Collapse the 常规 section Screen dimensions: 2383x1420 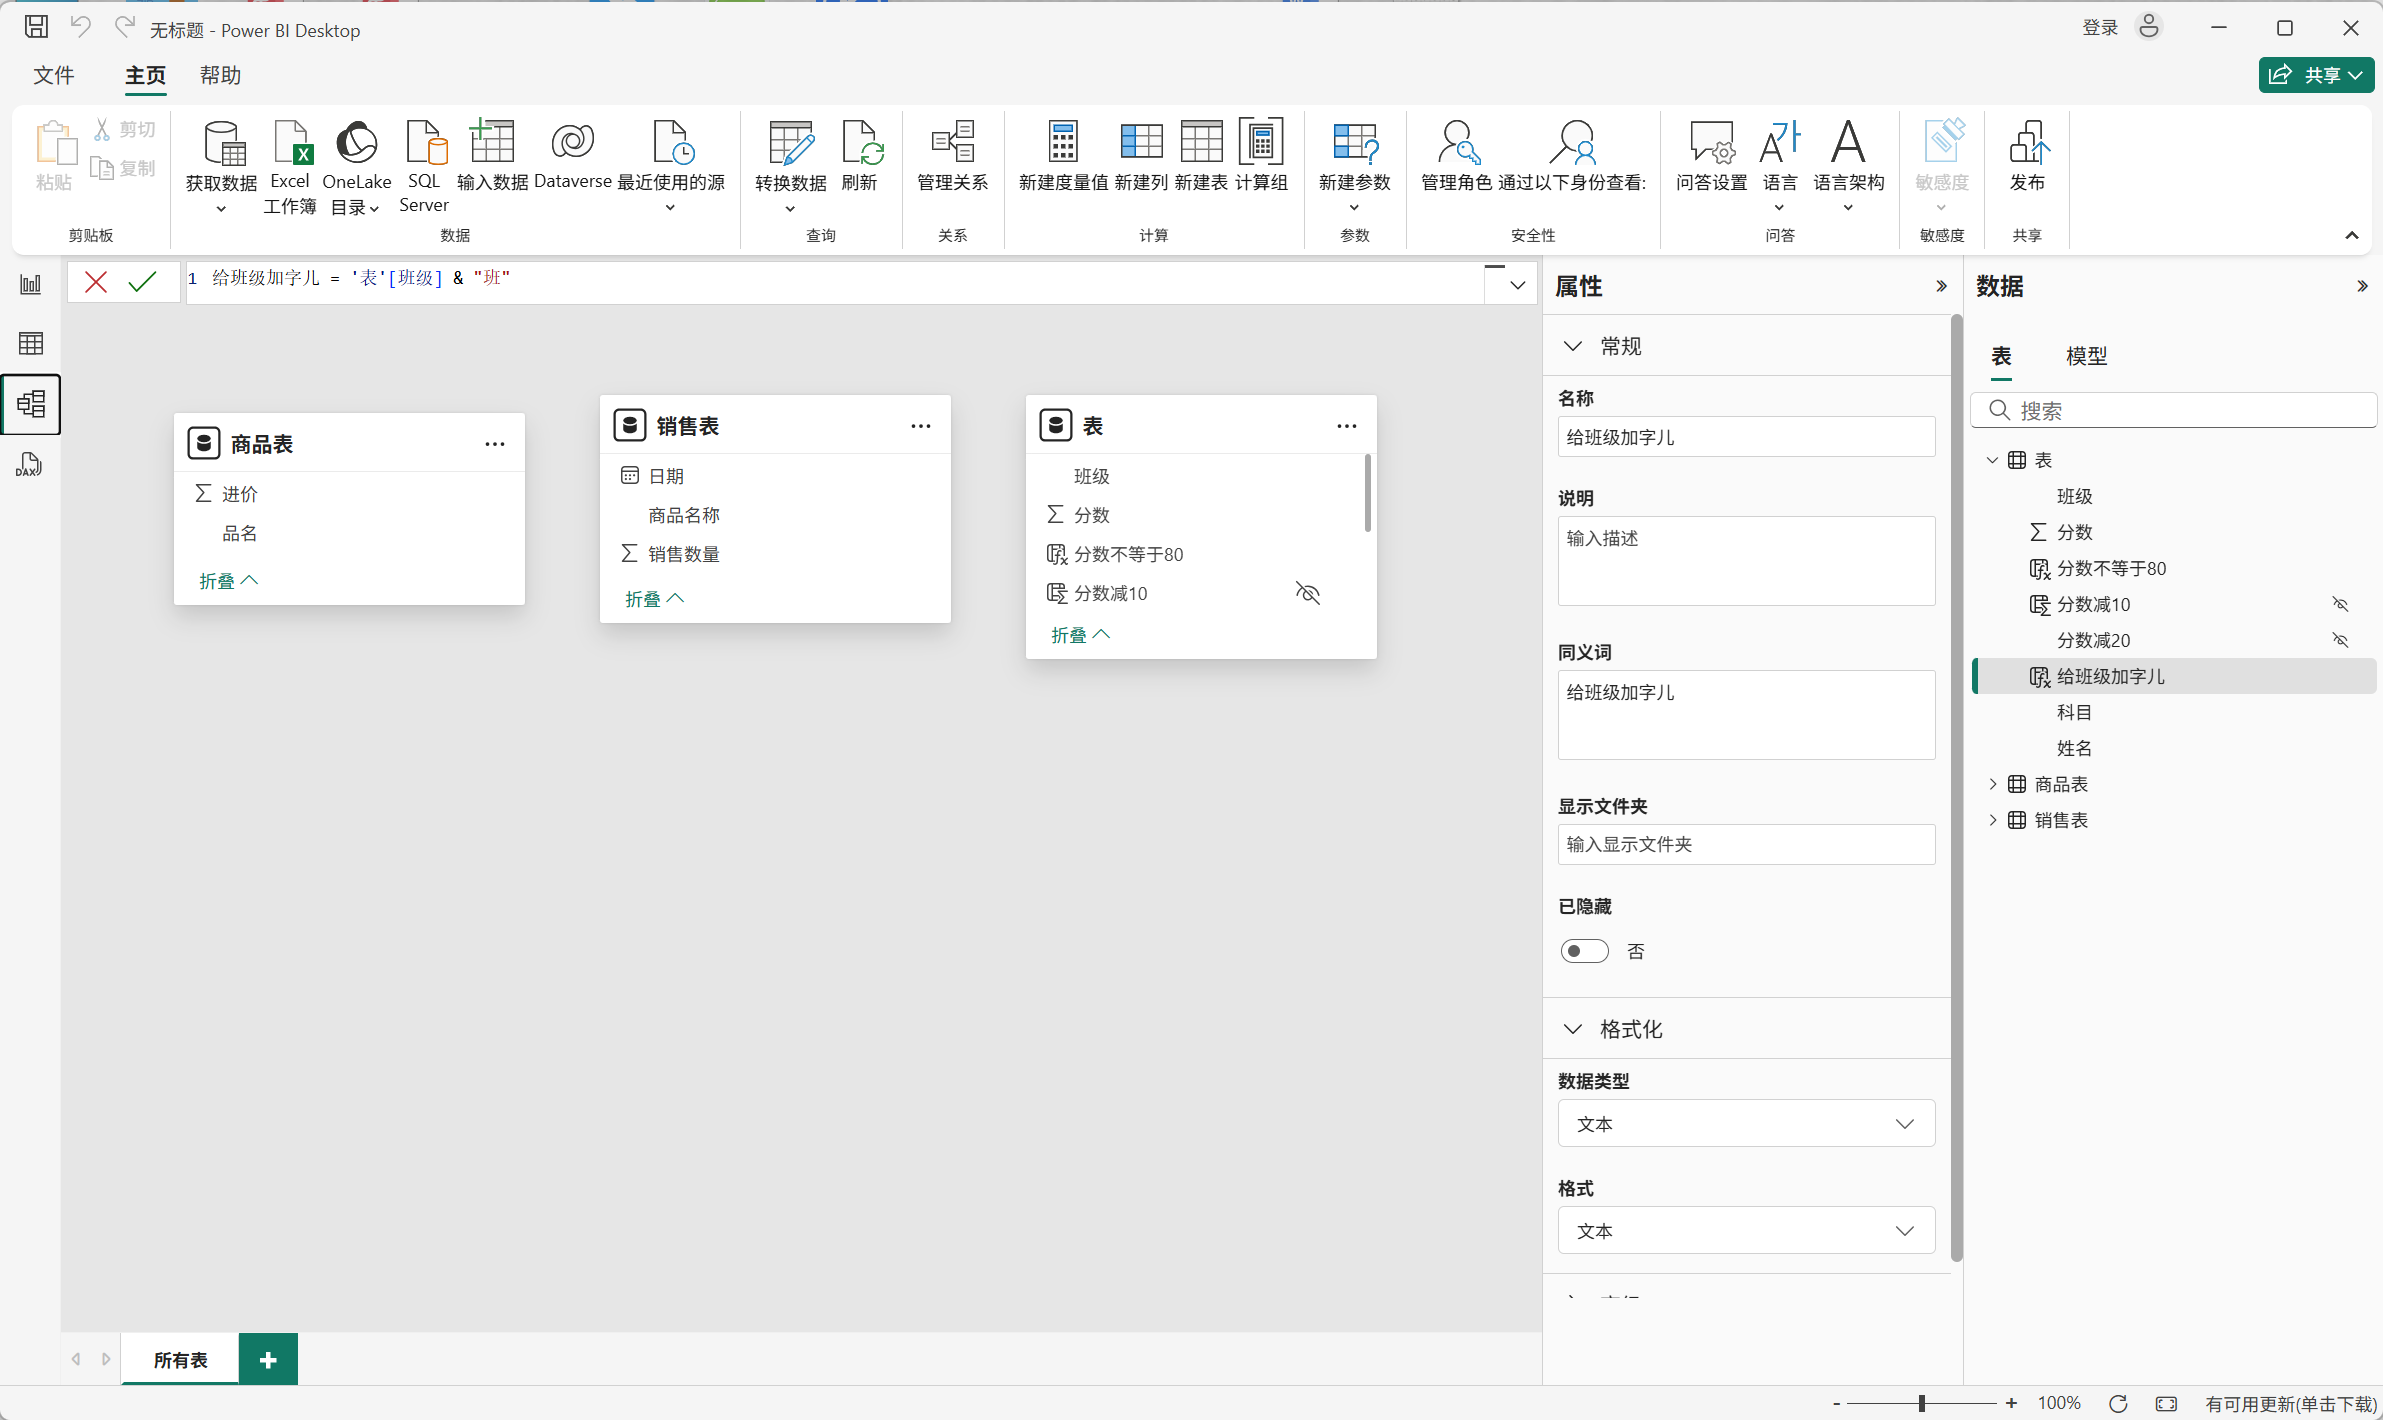pos(1573,346)
